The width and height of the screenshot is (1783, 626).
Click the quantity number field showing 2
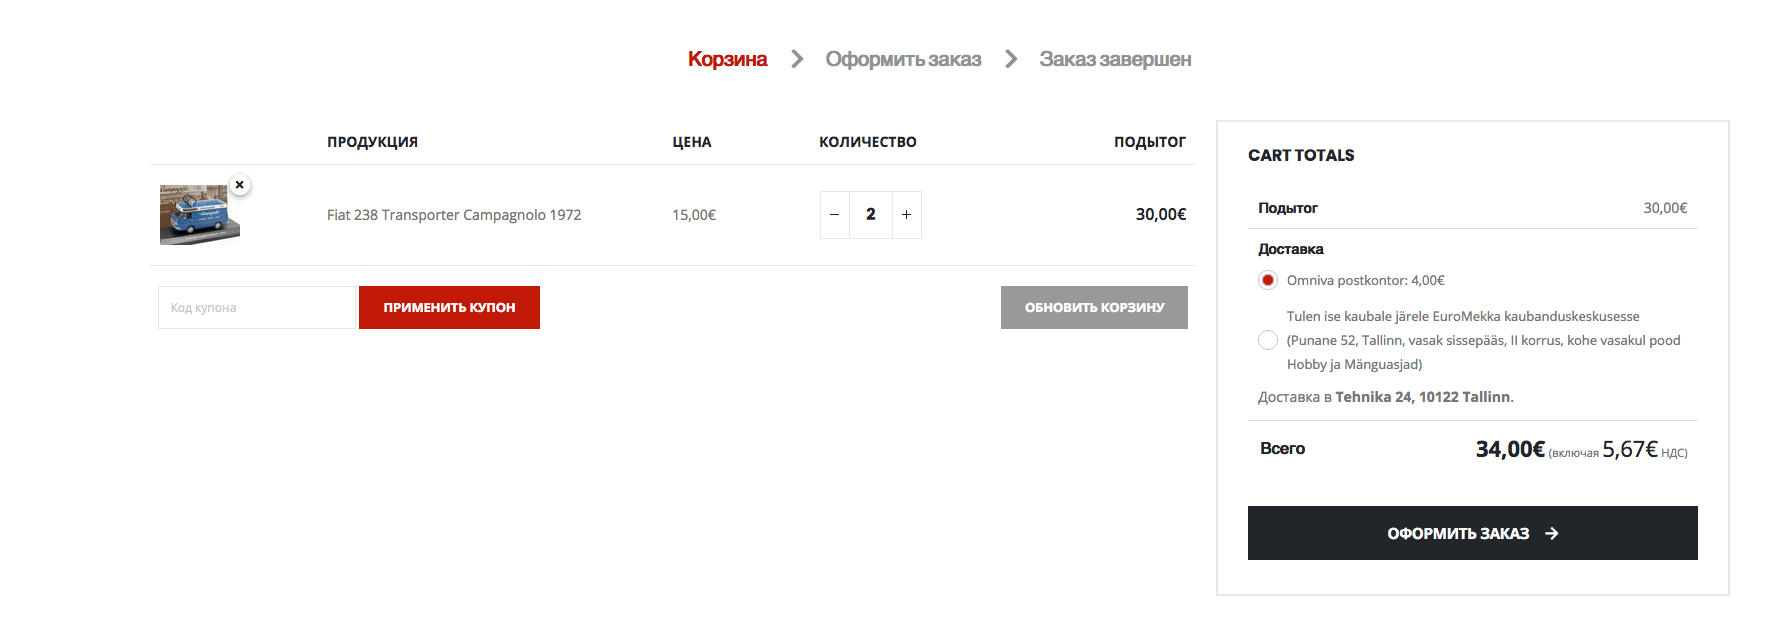(x=871, y=215)
